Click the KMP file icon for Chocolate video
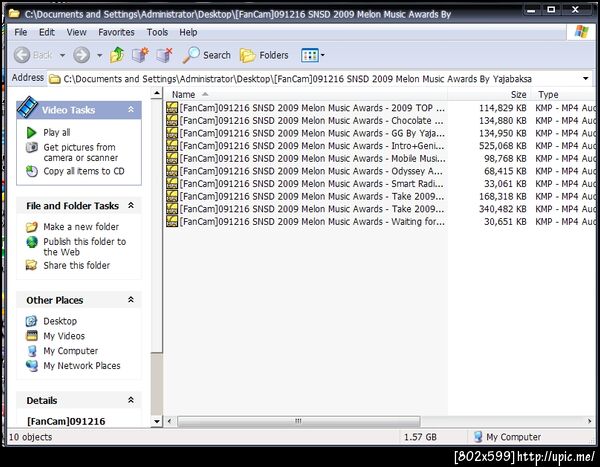This screenshot has height=467, width=600. pos(172,120)
